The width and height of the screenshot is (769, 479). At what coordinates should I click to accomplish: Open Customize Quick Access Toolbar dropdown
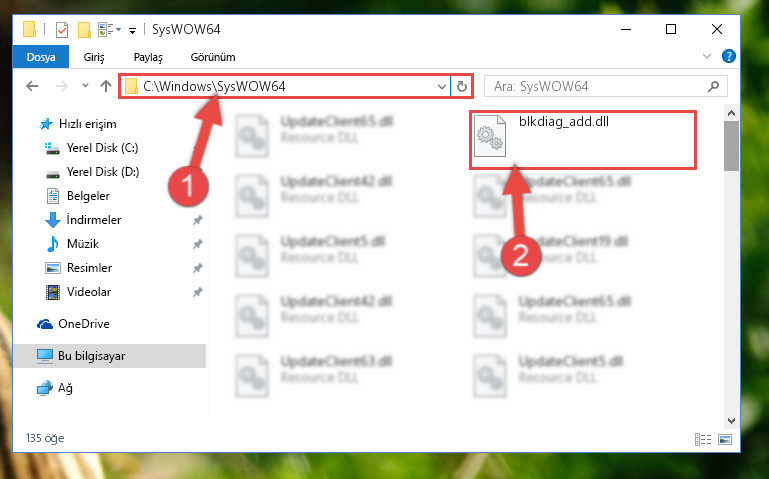coord(132,30)
